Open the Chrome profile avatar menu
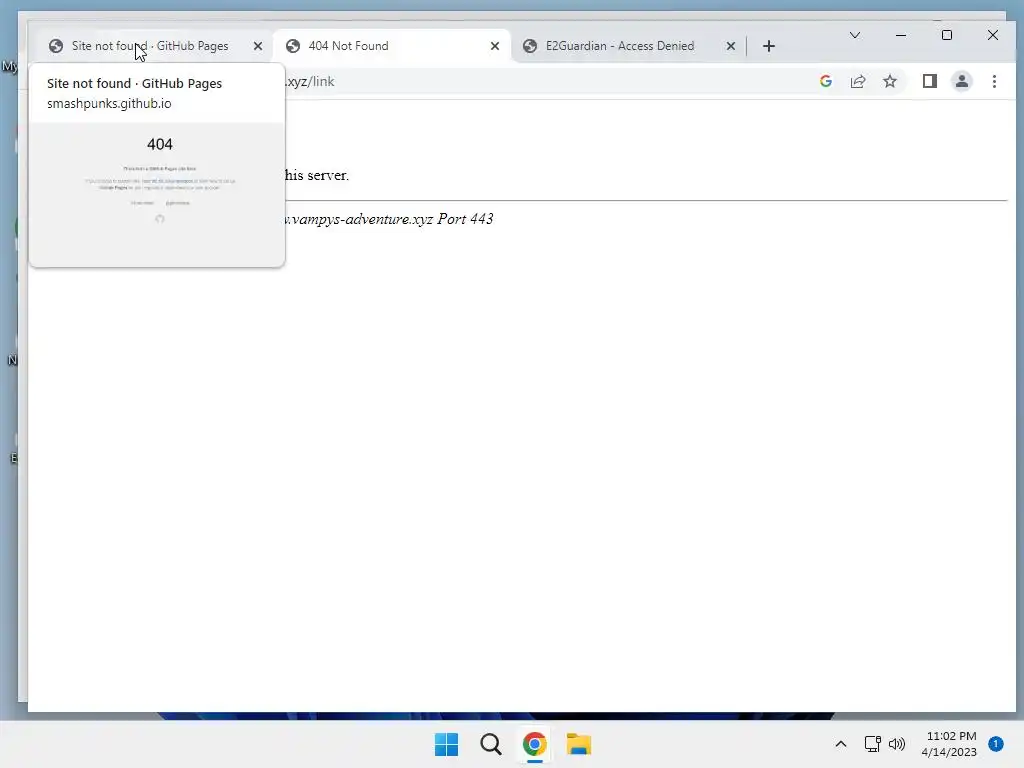Screen dimensions: 1024x768 coord(961,81)
